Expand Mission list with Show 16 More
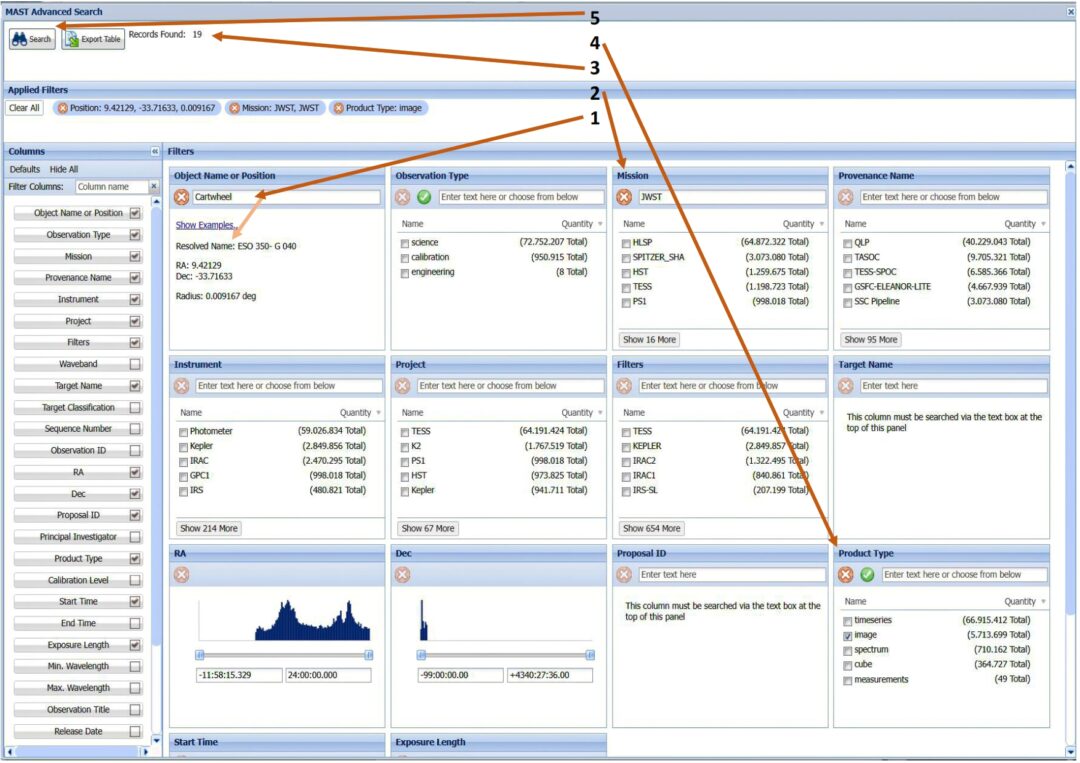The image size is (1080, 763). [649, 340]
